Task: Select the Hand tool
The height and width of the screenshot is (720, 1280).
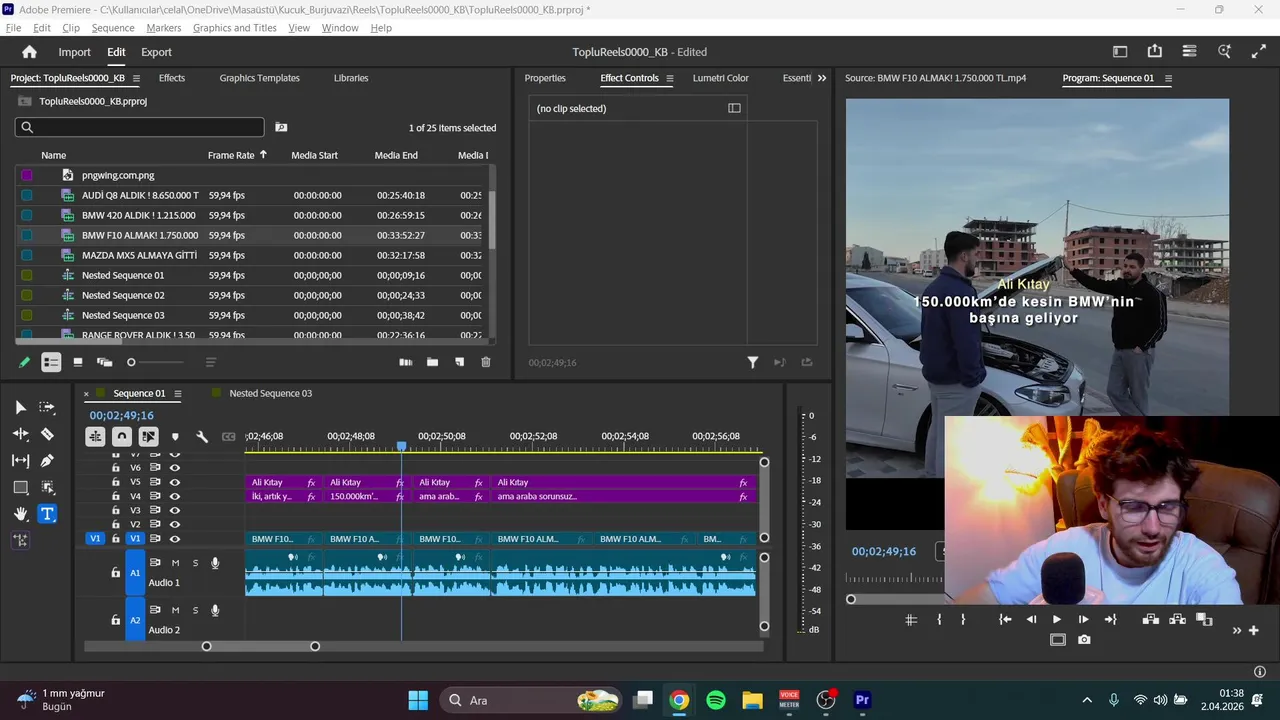Action: (20, 514)
